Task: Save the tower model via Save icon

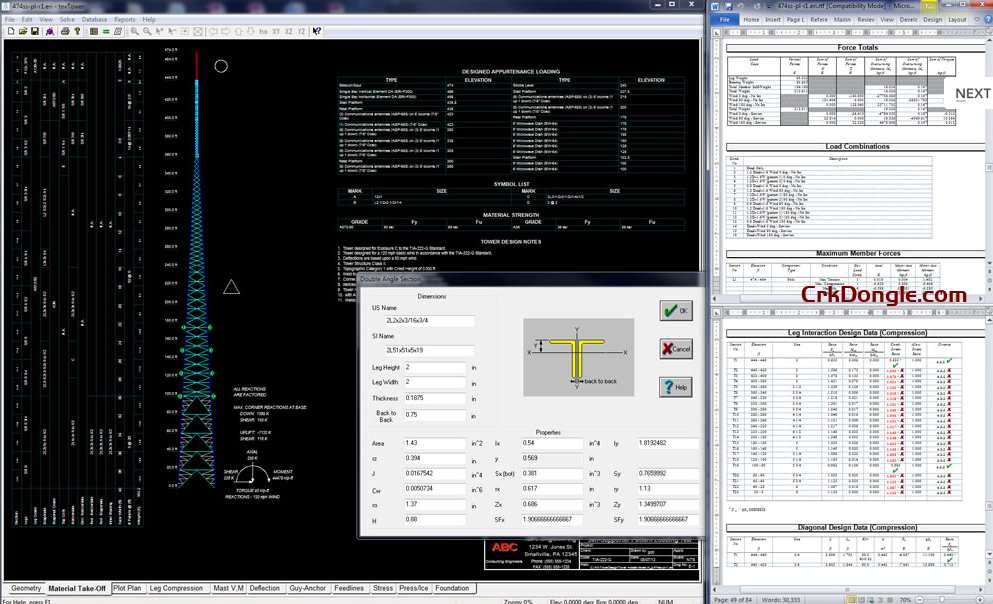Action: (35, 32)
